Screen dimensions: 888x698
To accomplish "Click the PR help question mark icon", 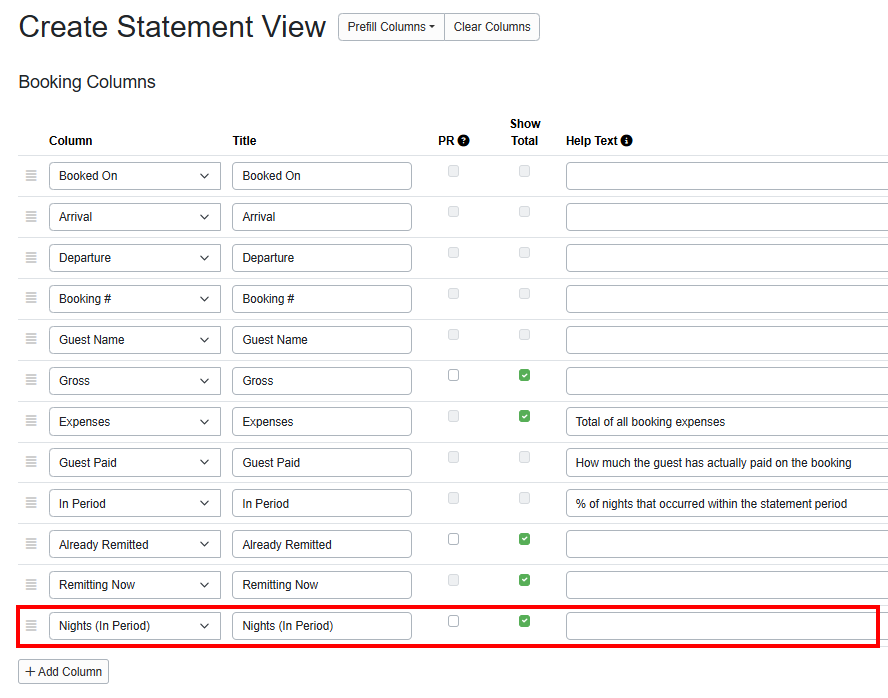I will point(464,141).
